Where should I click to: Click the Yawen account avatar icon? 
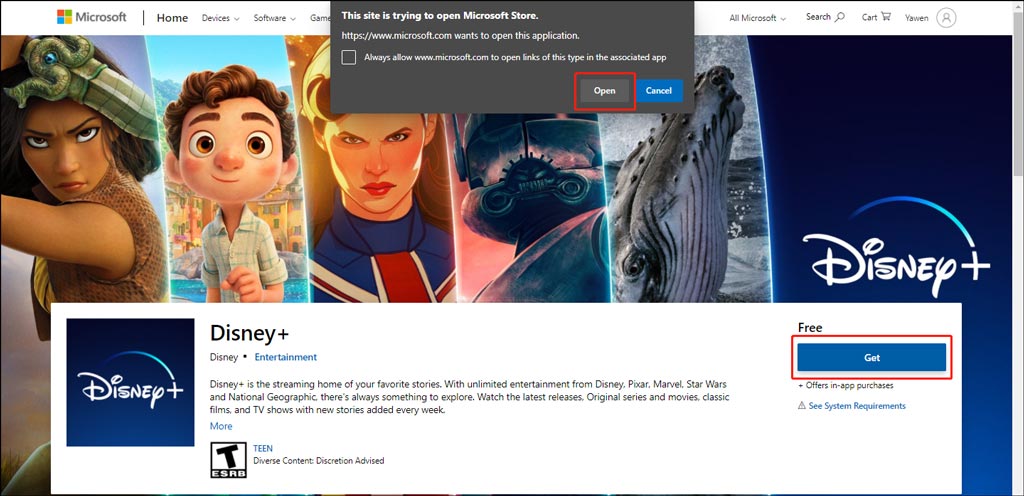point(946,17)
